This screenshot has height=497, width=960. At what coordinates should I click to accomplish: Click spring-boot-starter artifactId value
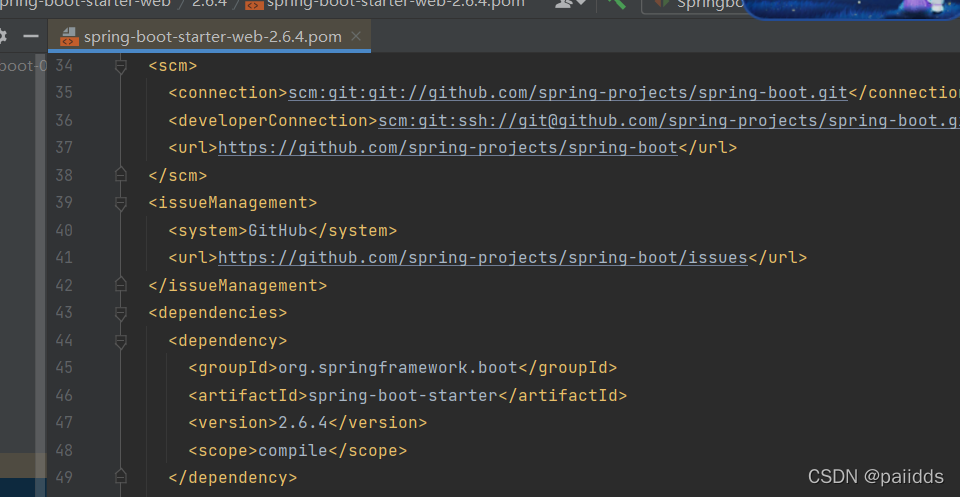click(402, 395)
